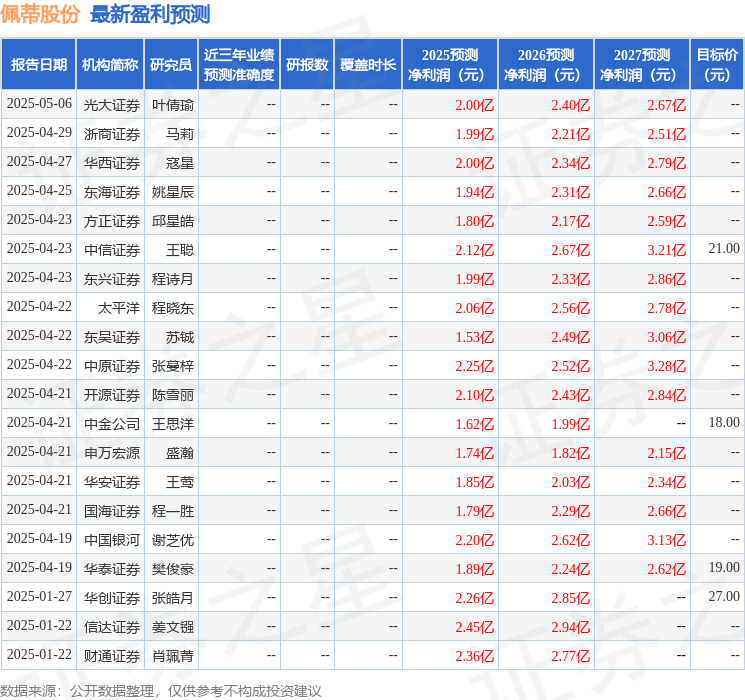This screenshot has width=745, height=700.
Task: Click the 报告日期 column header
Action: [38, 65]
